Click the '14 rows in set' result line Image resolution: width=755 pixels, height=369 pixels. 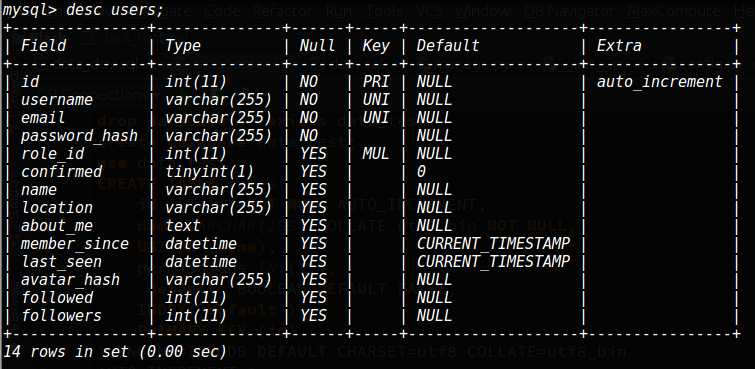115,352
